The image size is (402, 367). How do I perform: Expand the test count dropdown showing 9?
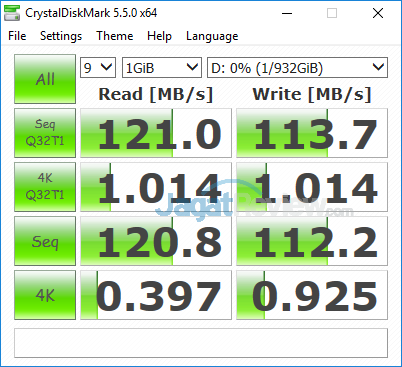(x=98, y=68)
